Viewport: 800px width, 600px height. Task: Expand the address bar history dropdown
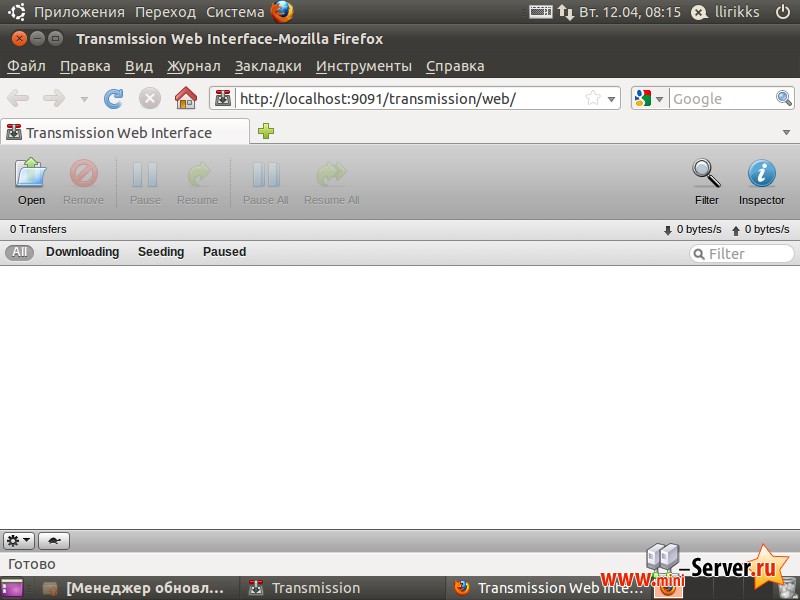click(611, 98)
